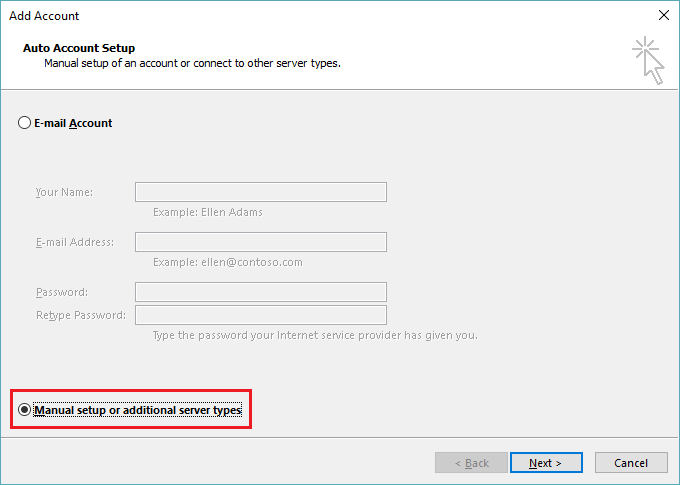Close the Add Account window

(x=663, y=16)
